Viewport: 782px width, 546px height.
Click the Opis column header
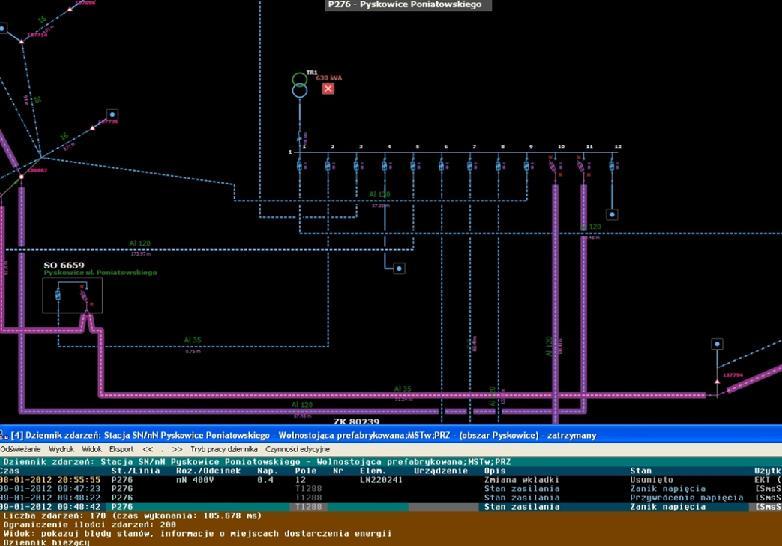[494, 471]
